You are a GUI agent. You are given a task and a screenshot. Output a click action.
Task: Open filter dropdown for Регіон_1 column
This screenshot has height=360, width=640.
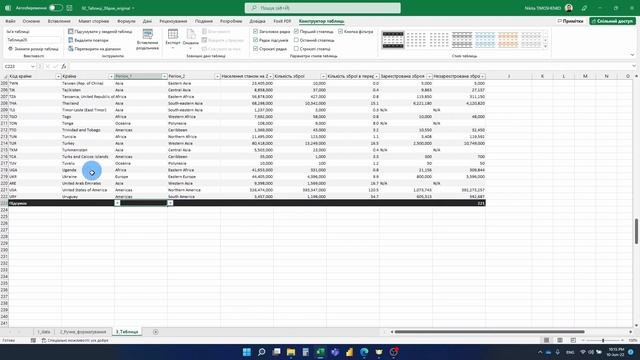click(x=164, y=76)
